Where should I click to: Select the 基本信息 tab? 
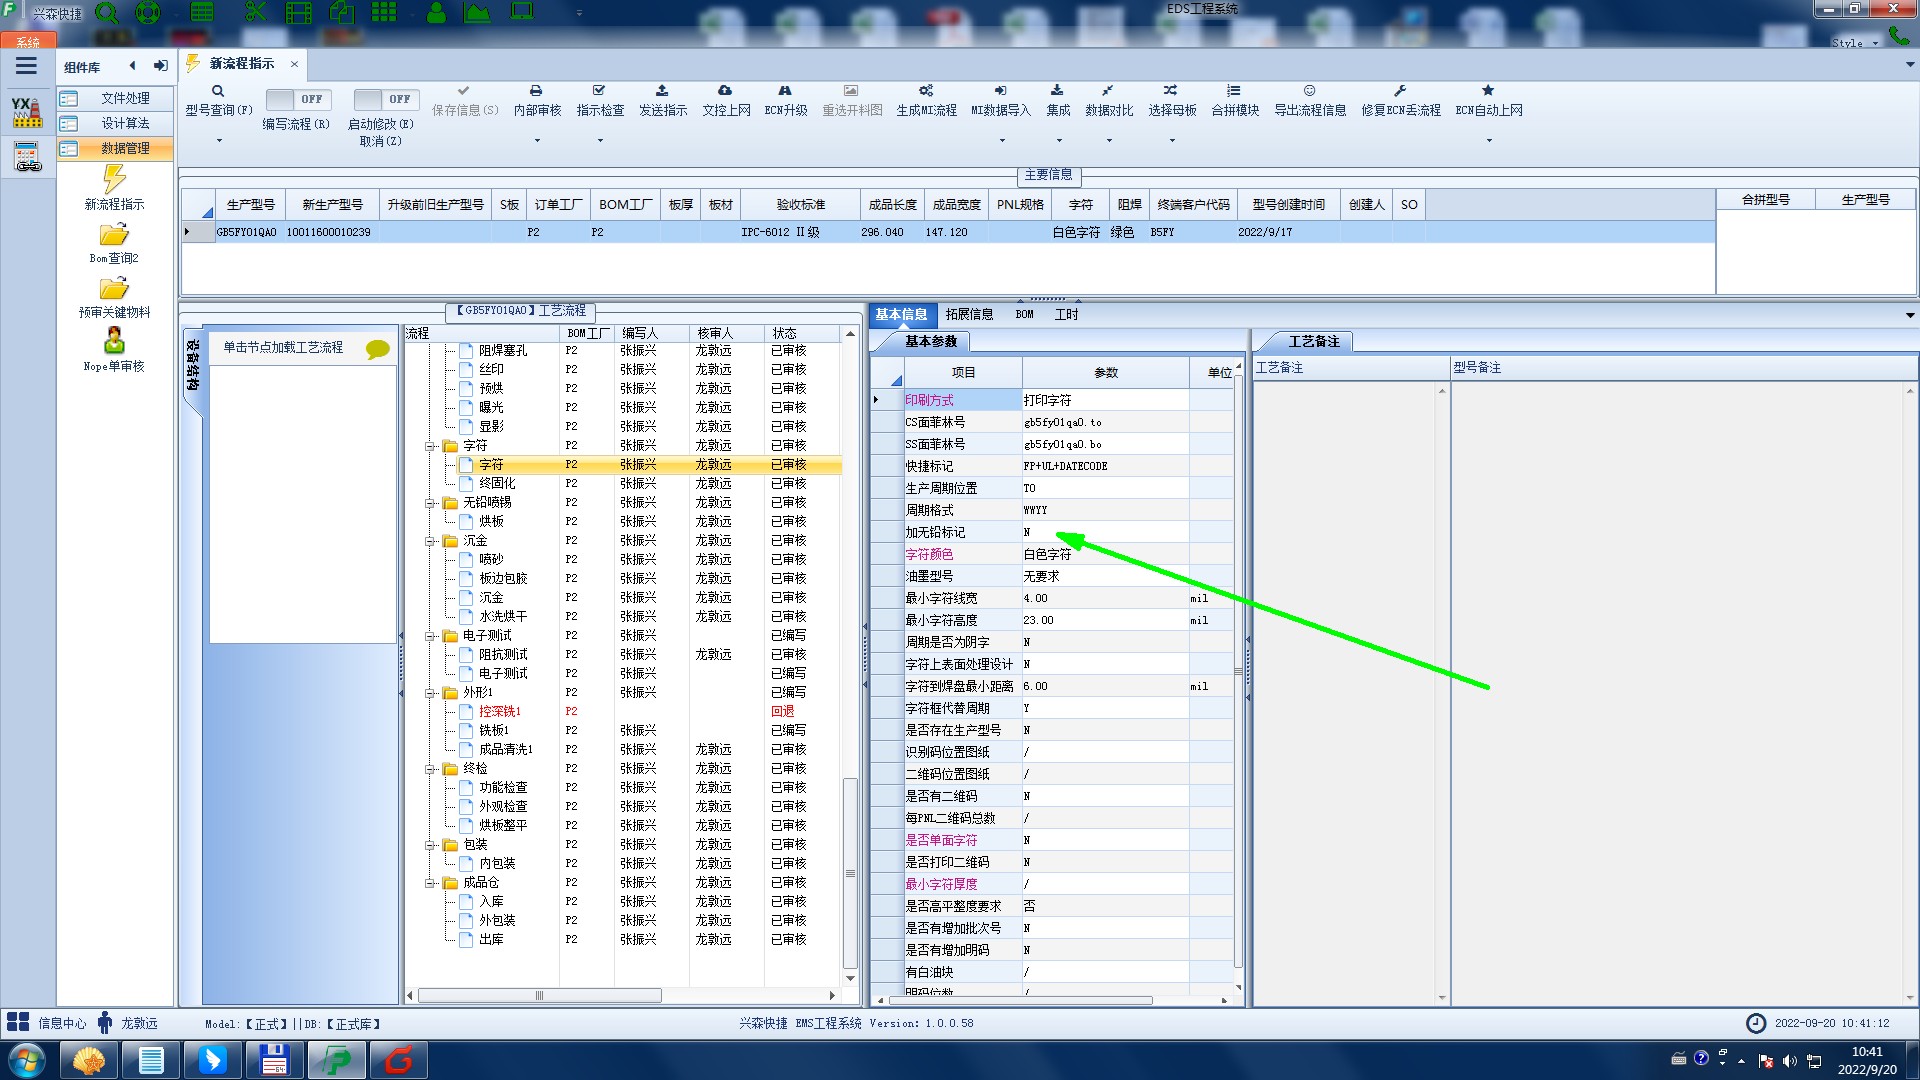coord(901,314)
